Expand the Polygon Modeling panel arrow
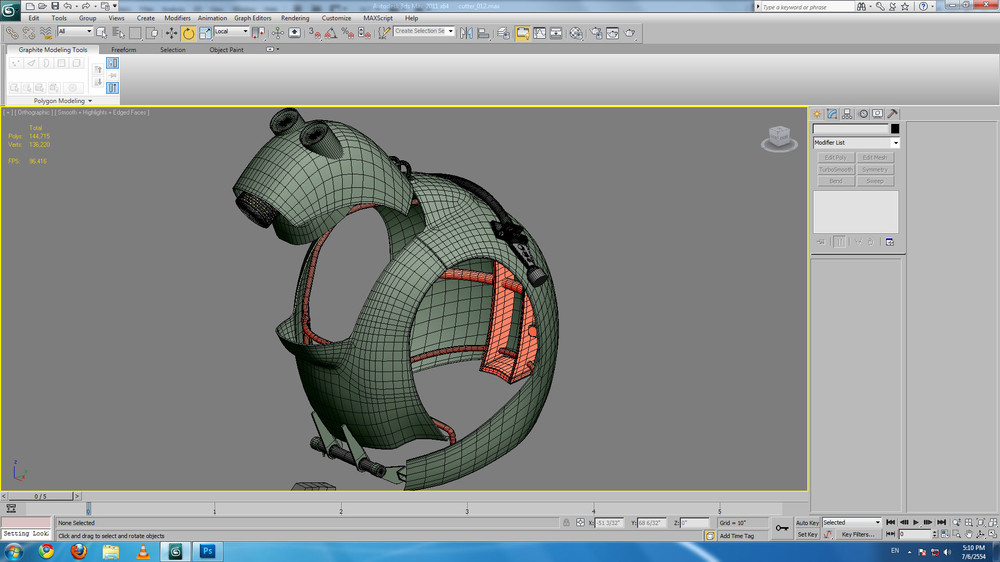 (x=90, y=101)
